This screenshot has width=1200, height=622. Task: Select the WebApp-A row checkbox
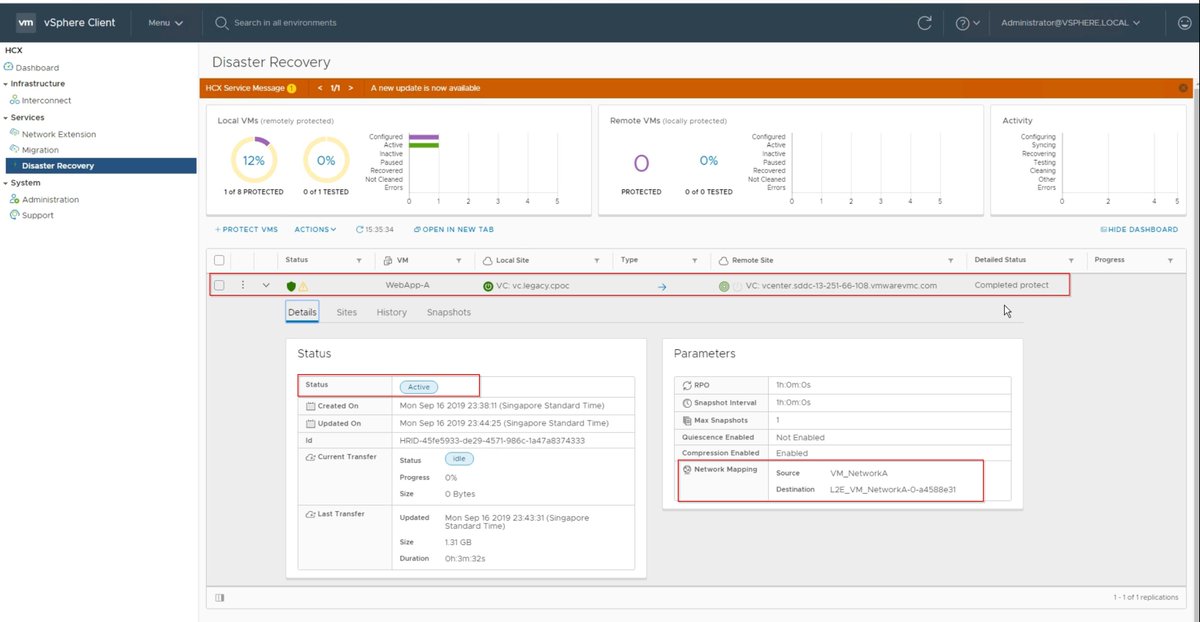click(219, 285)
